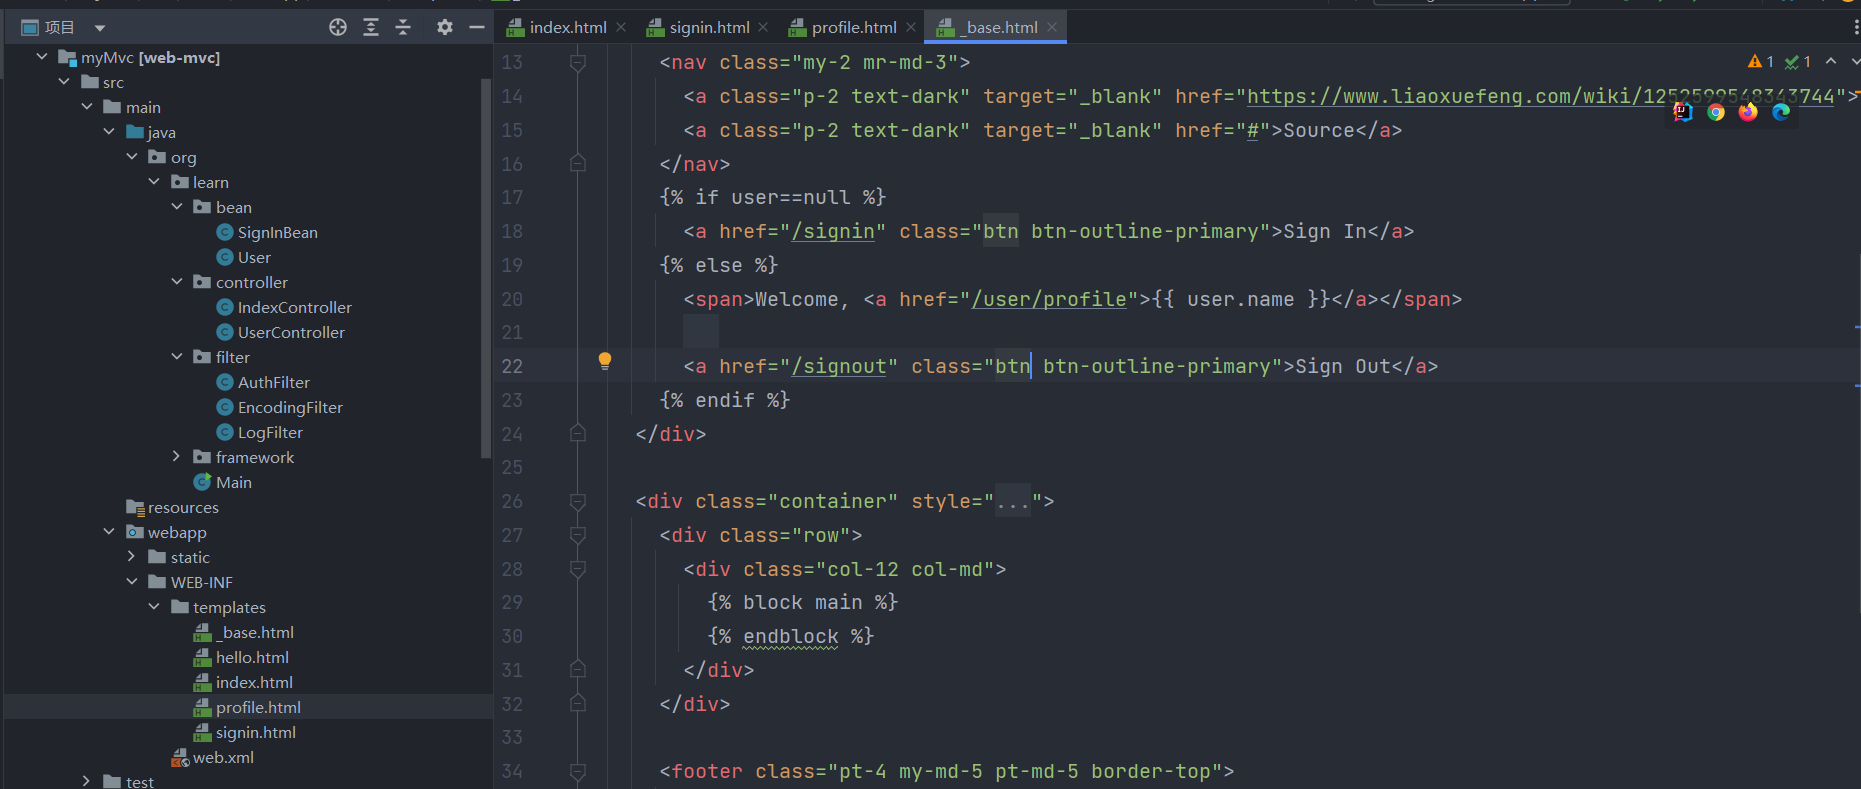Click the liaoxuefeng.com URL in line 14

coord(1541,96)
